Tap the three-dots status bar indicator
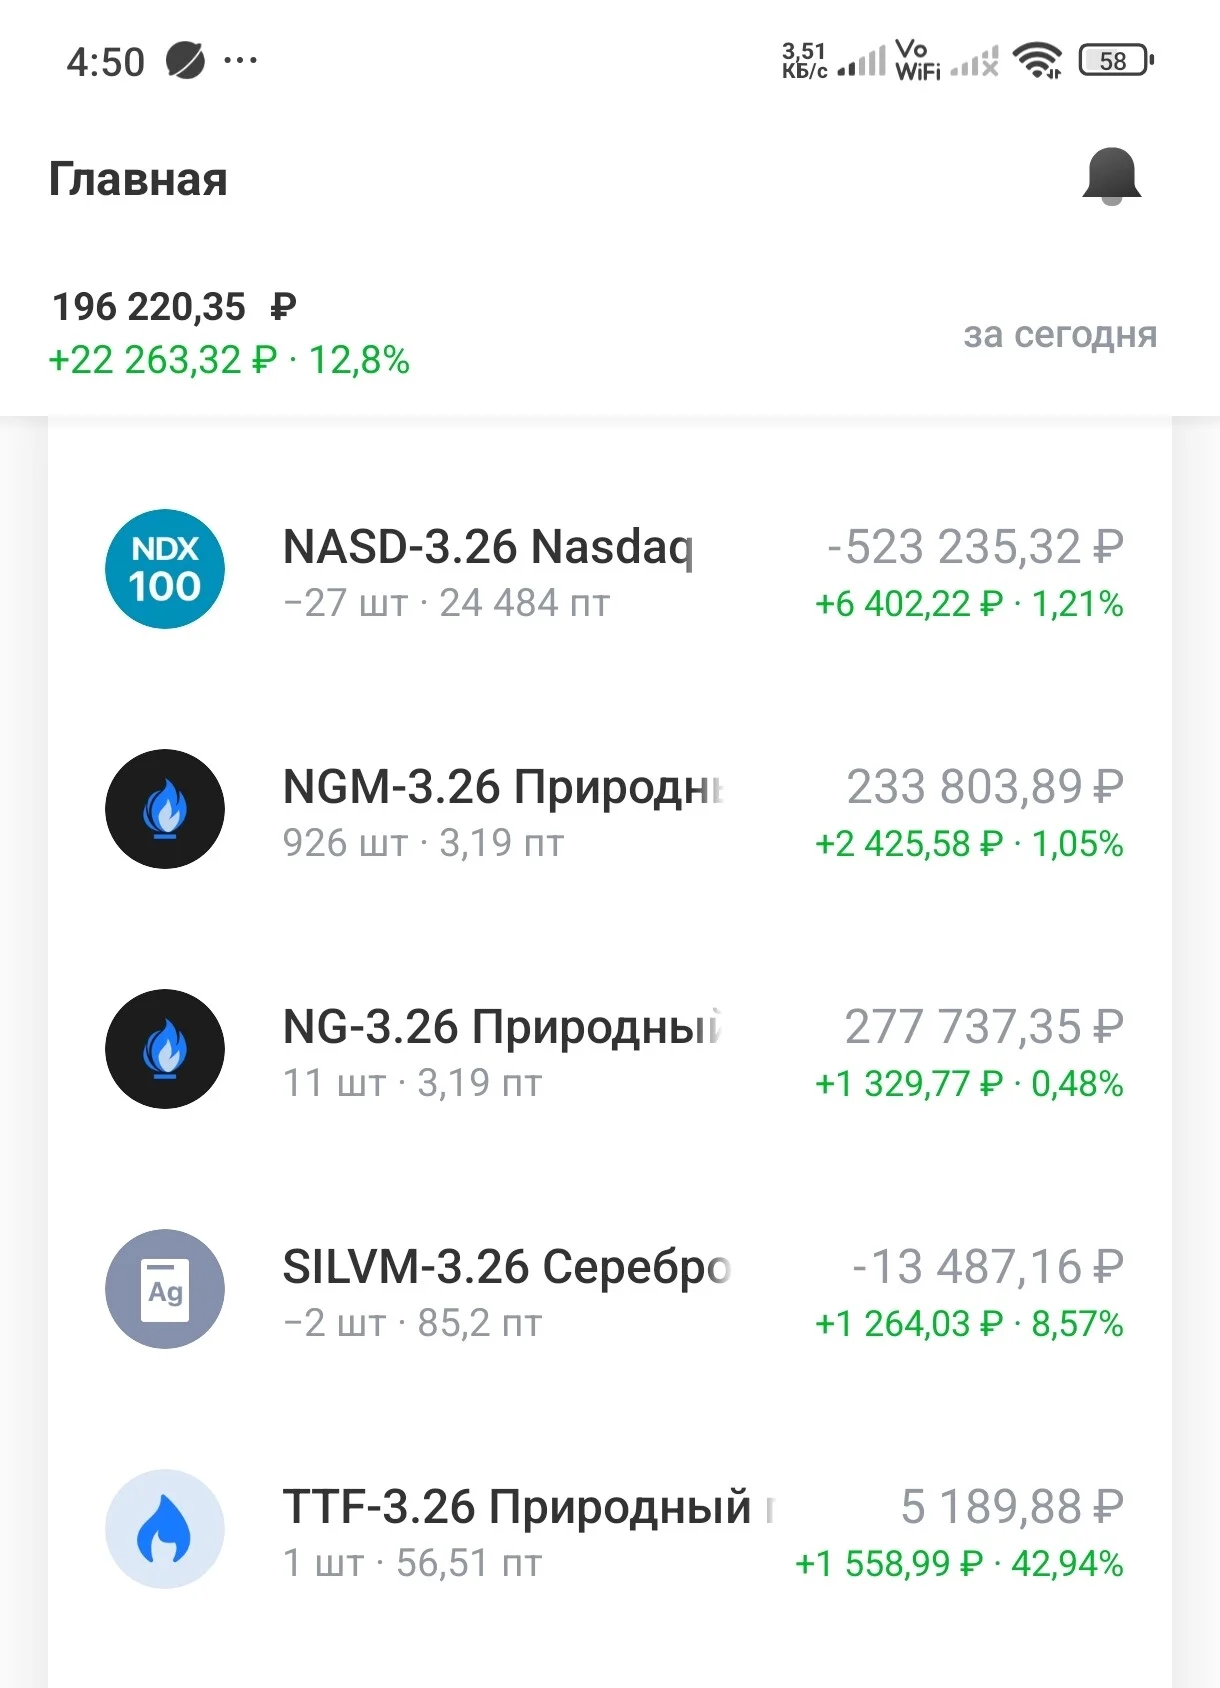1220x1688 pixels. click(x=240, y=61)
